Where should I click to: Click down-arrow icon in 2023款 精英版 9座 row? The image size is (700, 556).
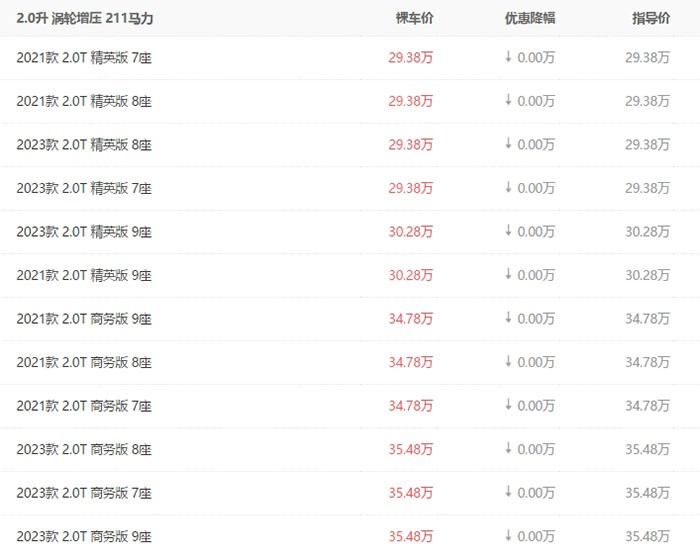click(508, 231)
